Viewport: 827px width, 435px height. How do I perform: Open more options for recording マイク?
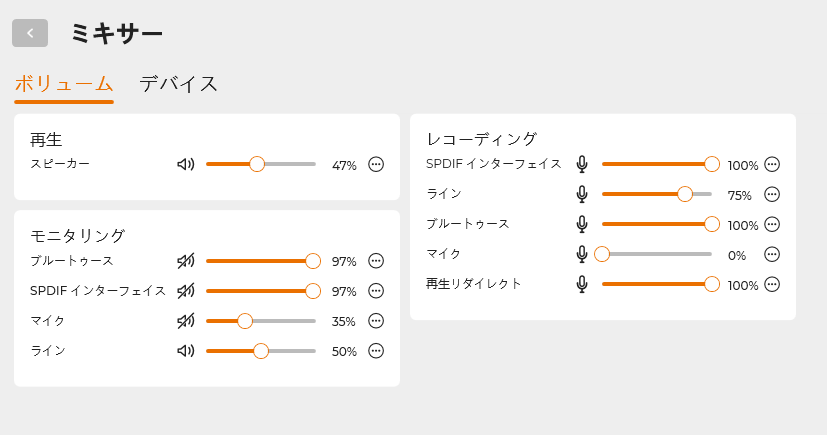tap(772, 255)
